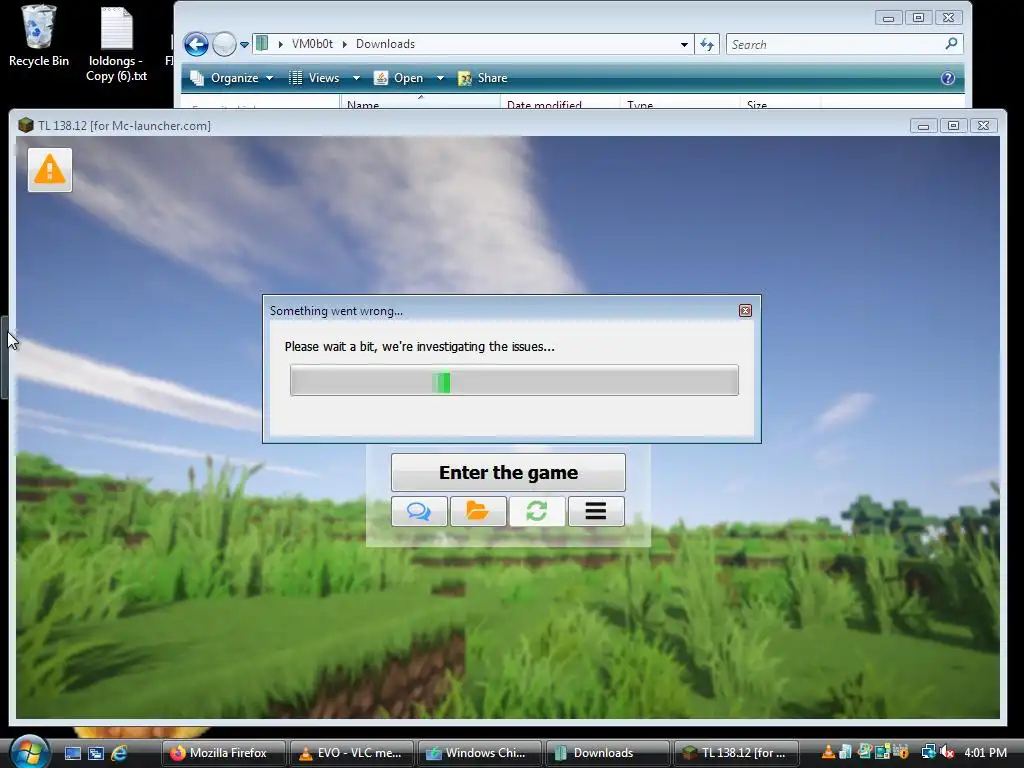The image size is (1024, 768).
Task: Click Downloads in the address breadcrumb
Action: pyautogui.click(x=385, y=44)
